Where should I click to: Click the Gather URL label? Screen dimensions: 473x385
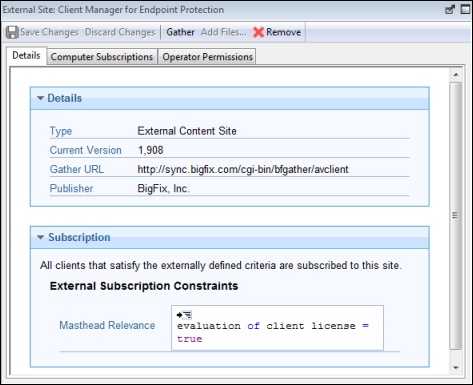tap(77, 169)
